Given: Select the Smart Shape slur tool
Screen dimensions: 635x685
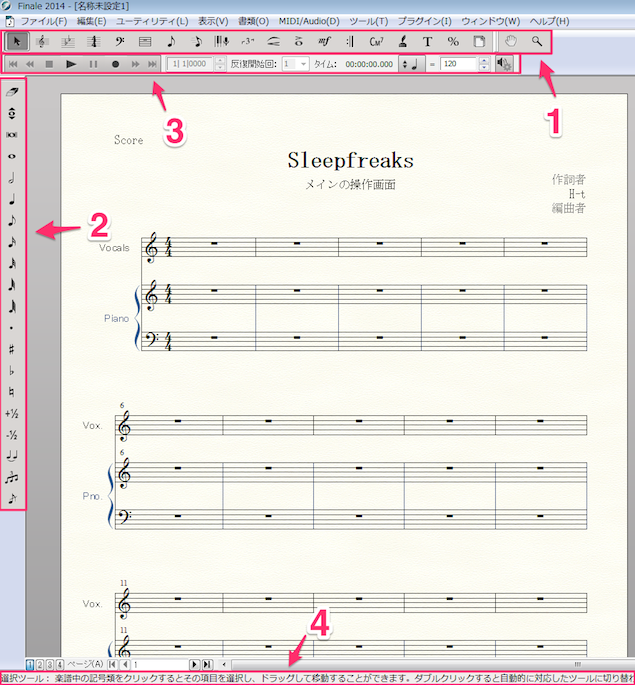Looking at the screenshot, I should tap(273, 42).
